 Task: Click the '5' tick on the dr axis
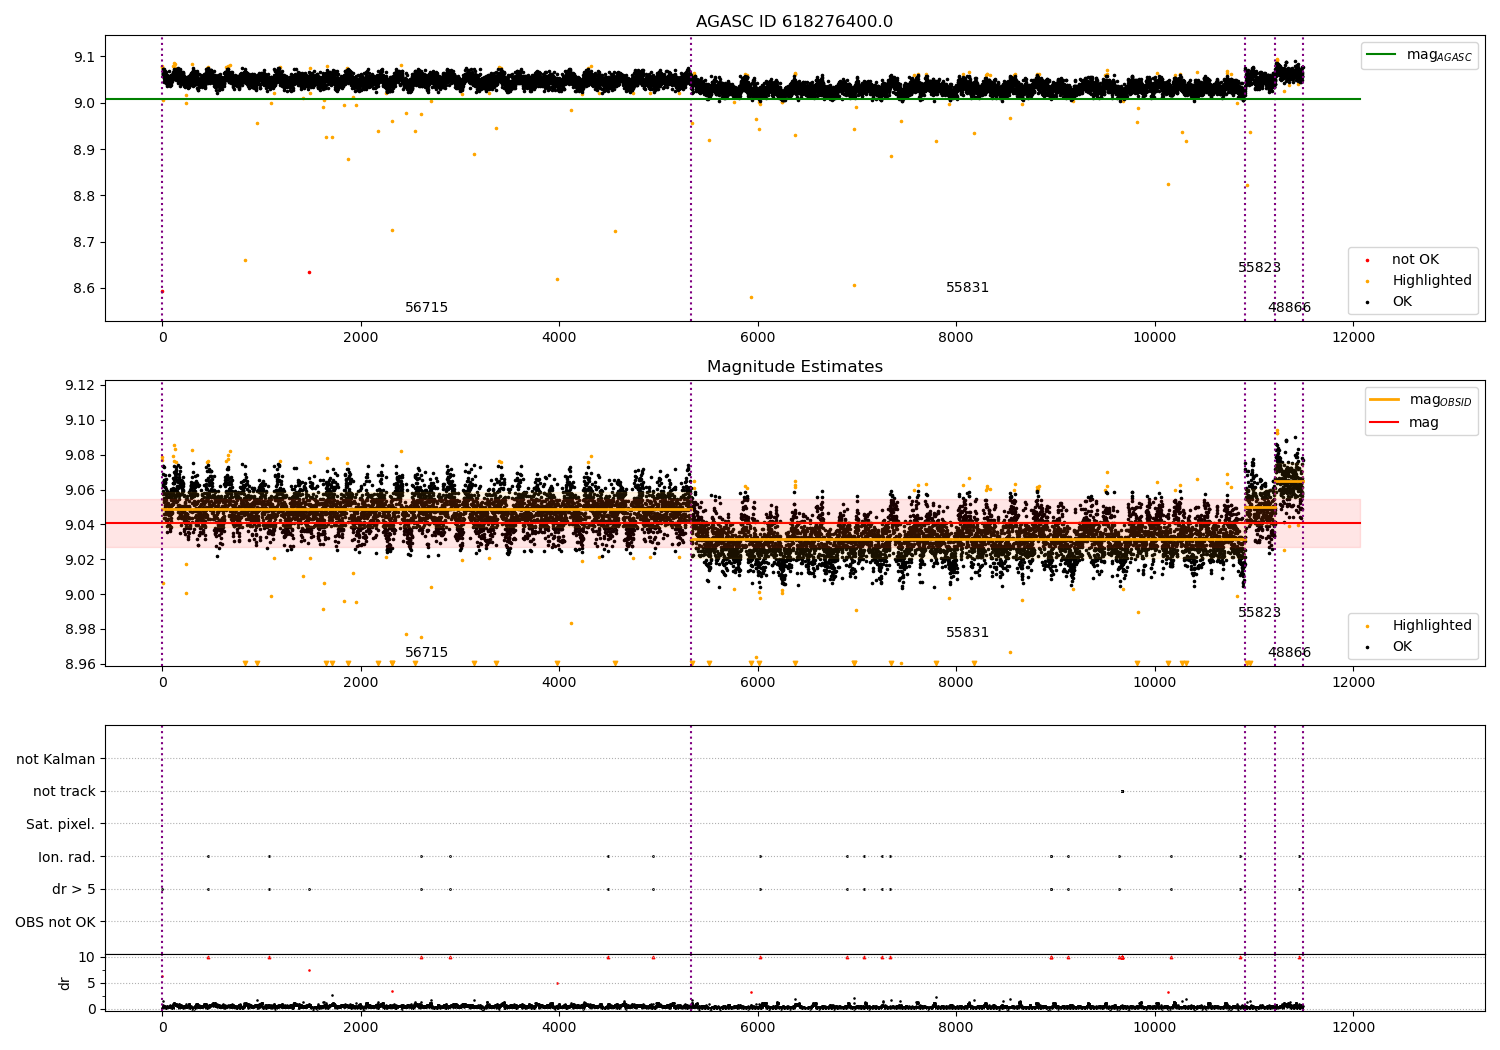click(x=91, y=983)
